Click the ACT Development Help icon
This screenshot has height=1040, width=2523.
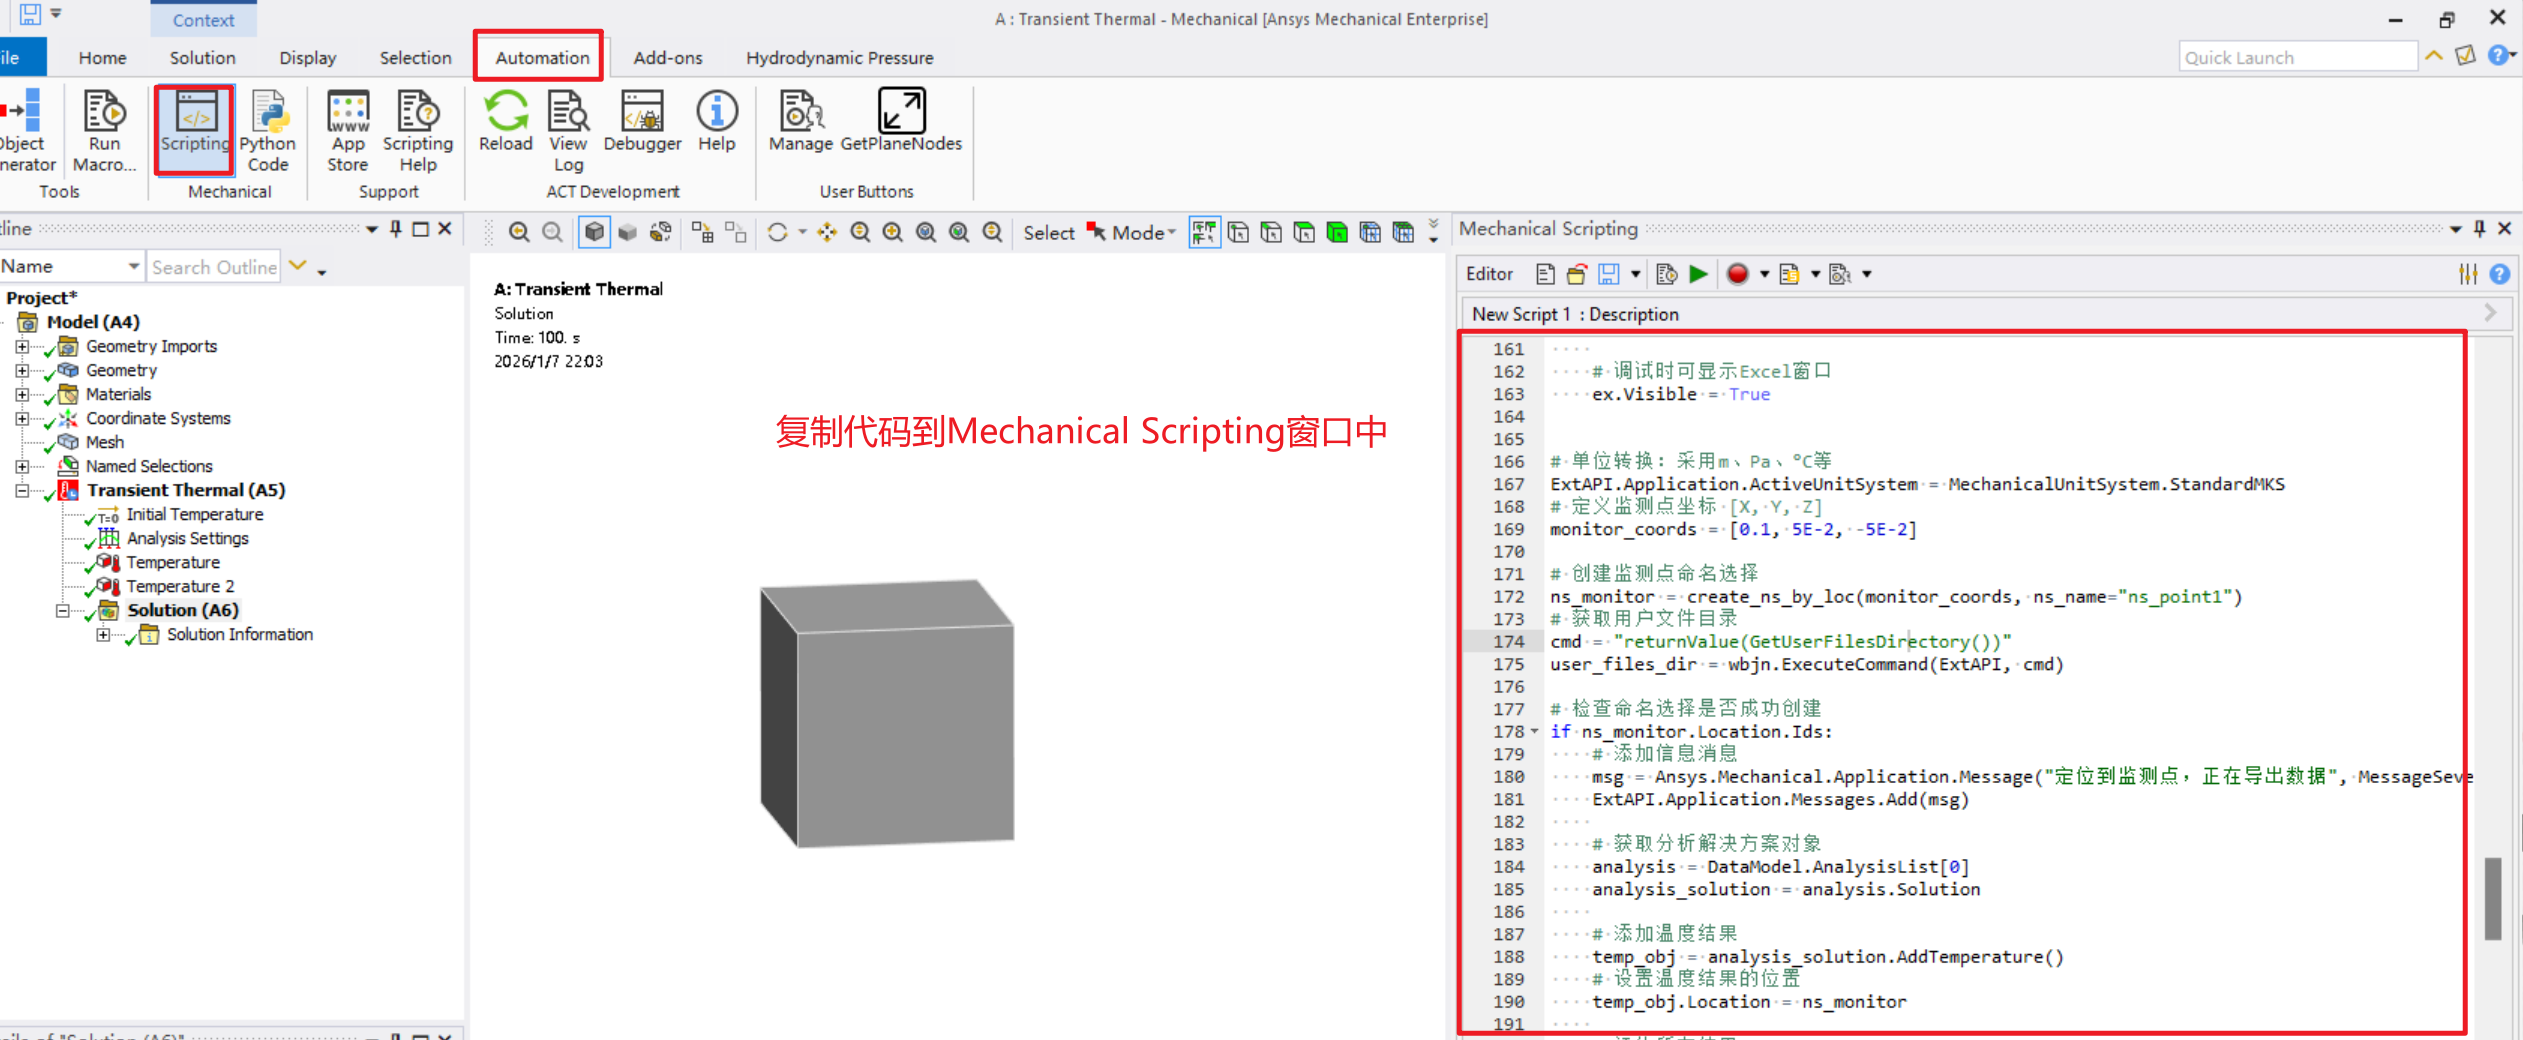717,121
